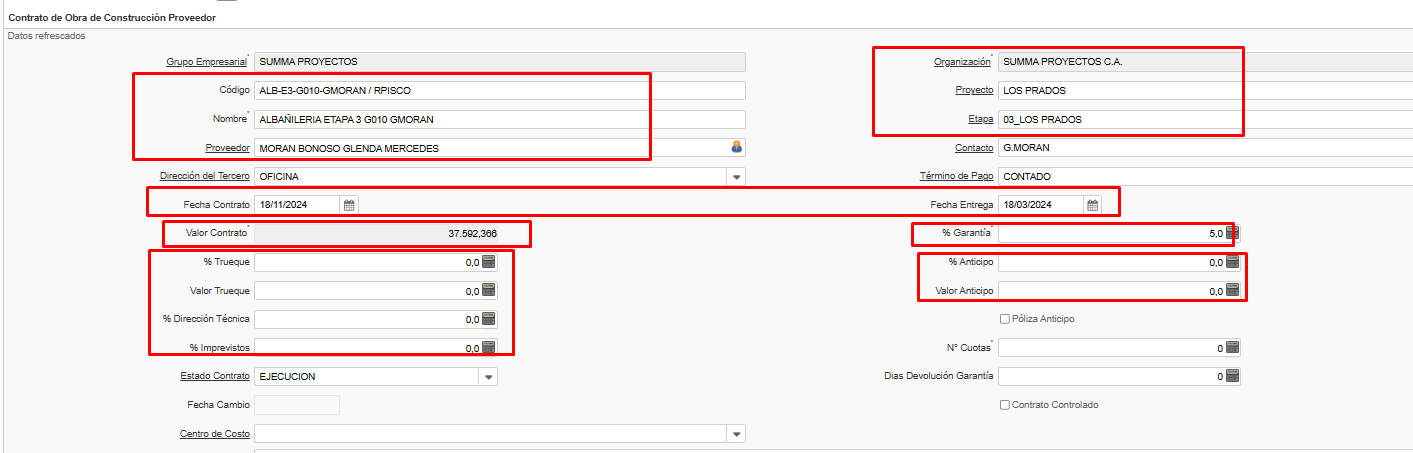Enable the Póliza Anticipo checkbox

click(x=1005, y=319)
